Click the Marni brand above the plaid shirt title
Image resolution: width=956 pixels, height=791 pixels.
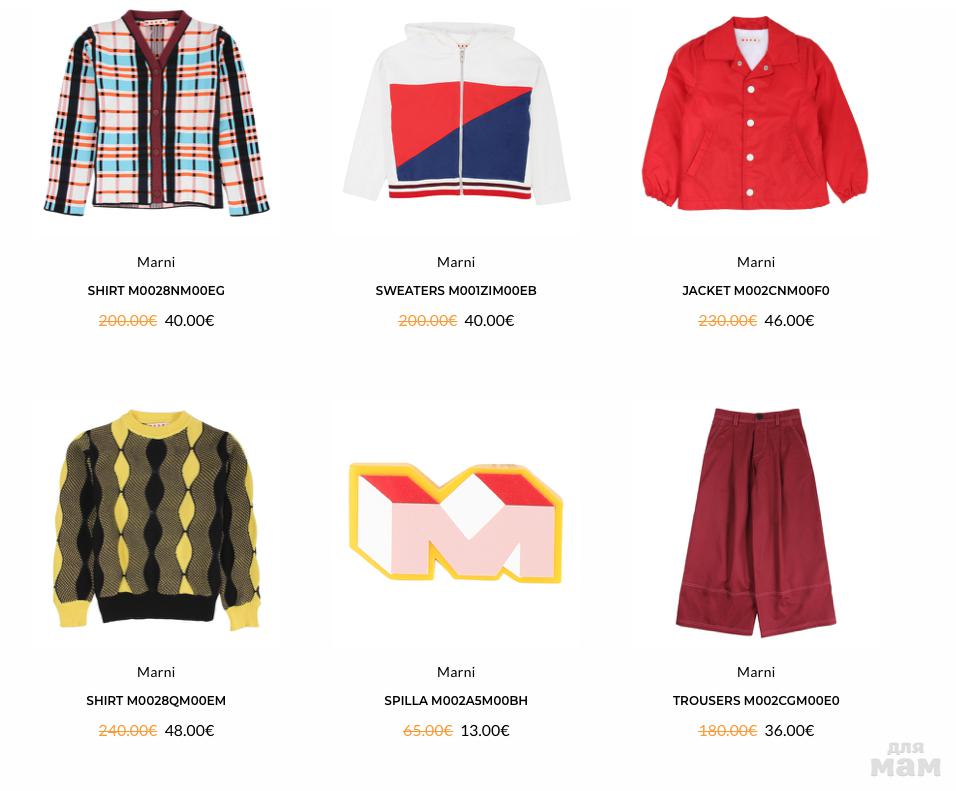[x=156, y=262]
